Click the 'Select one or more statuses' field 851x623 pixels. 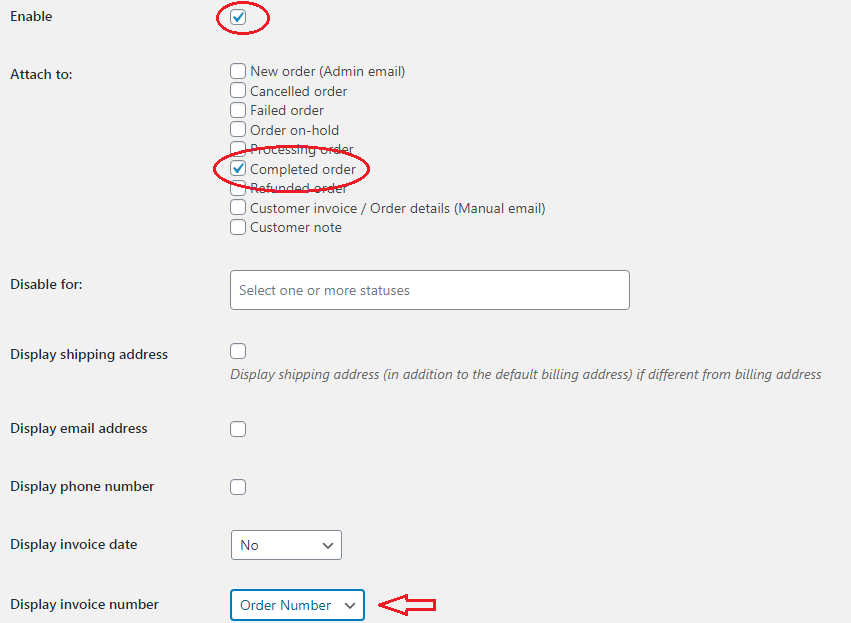tap(429, 289)
